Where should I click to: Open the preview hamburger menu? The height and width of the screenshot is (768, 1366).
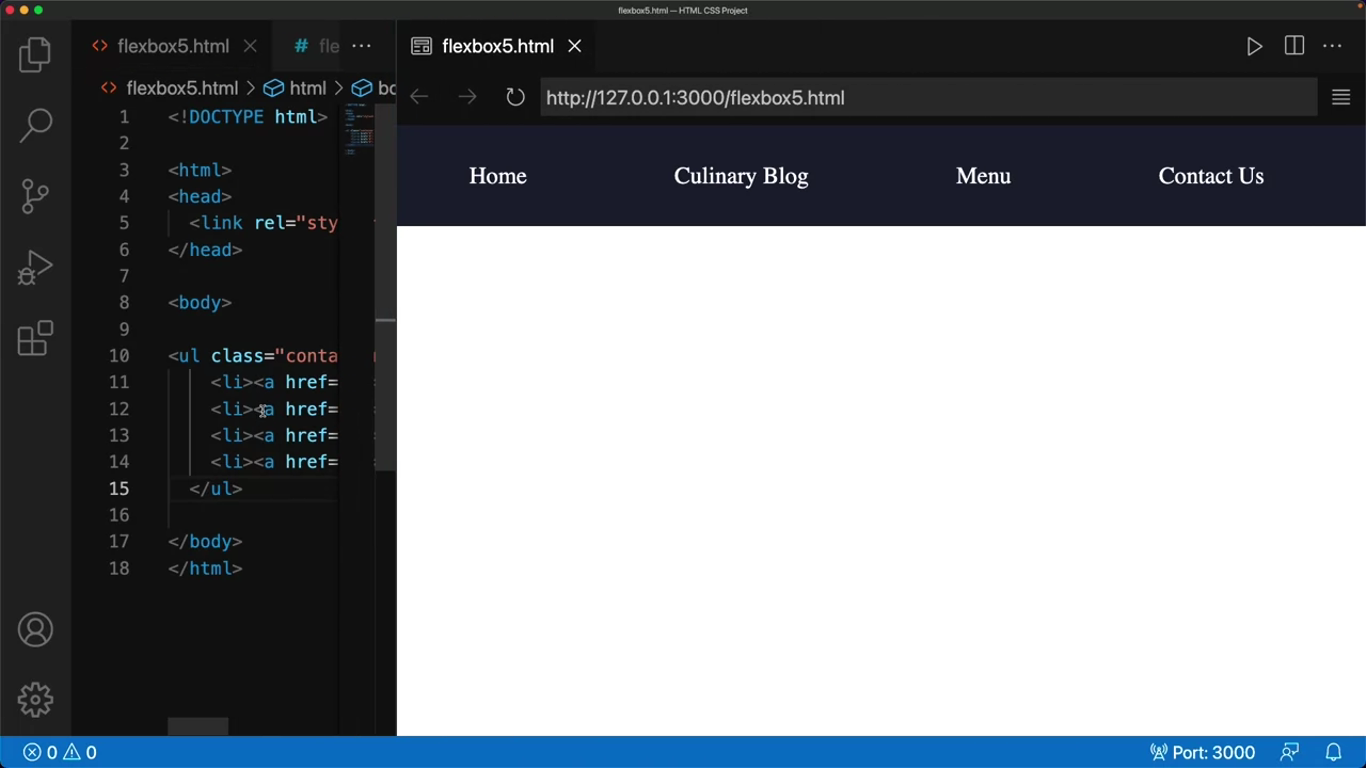[1341, 97]
